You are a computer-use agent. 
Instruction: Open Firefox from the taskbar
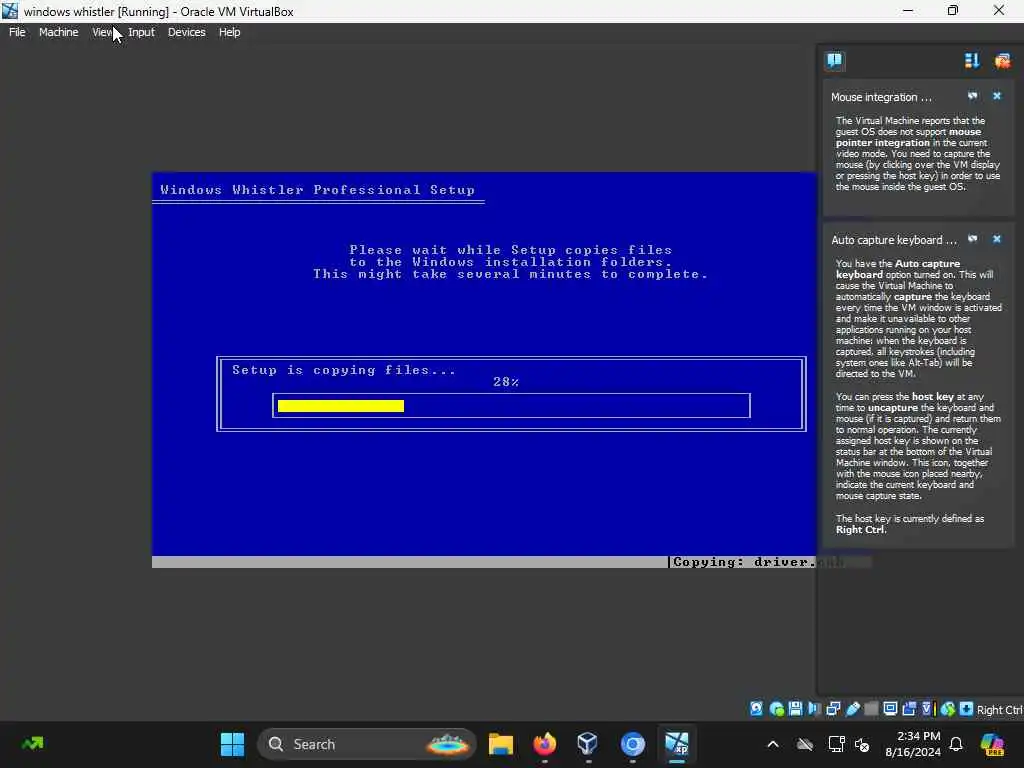[544, 744]
